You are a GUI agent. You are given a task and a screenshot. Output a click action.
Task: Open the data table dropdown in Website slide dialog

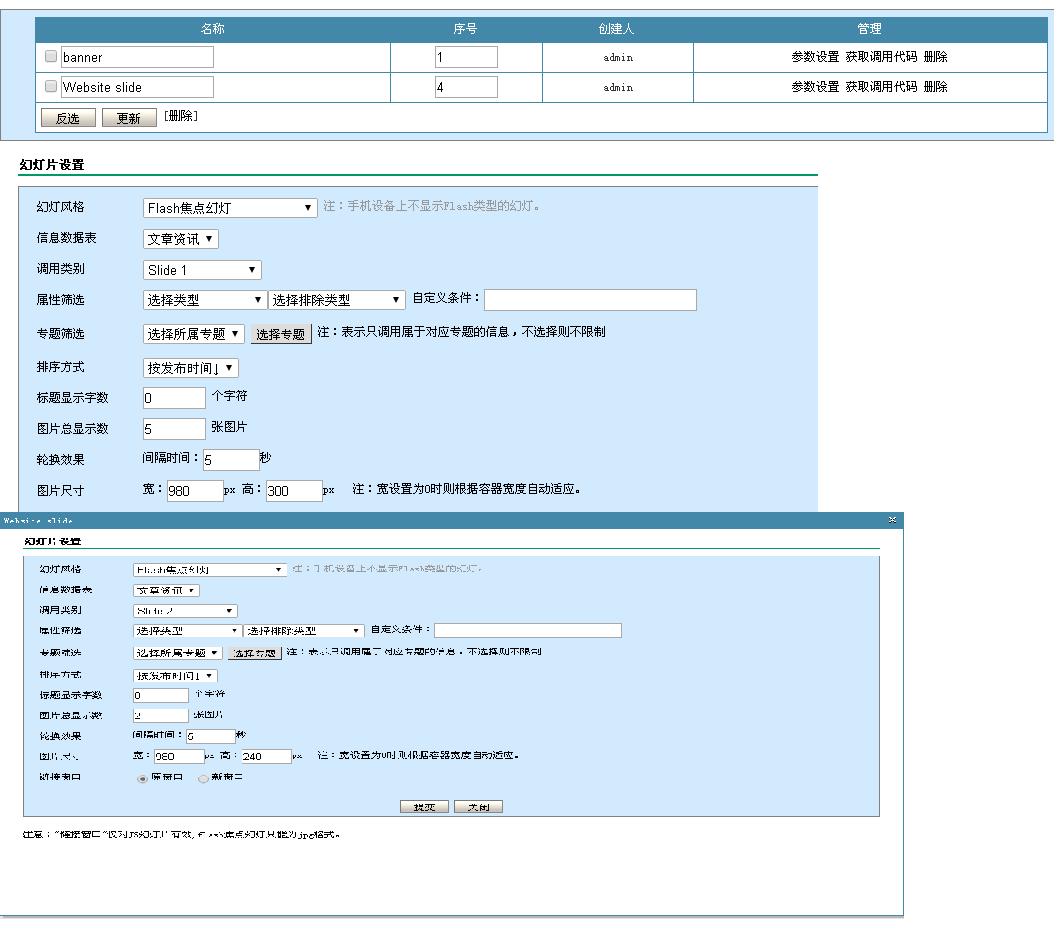[166, 590]
